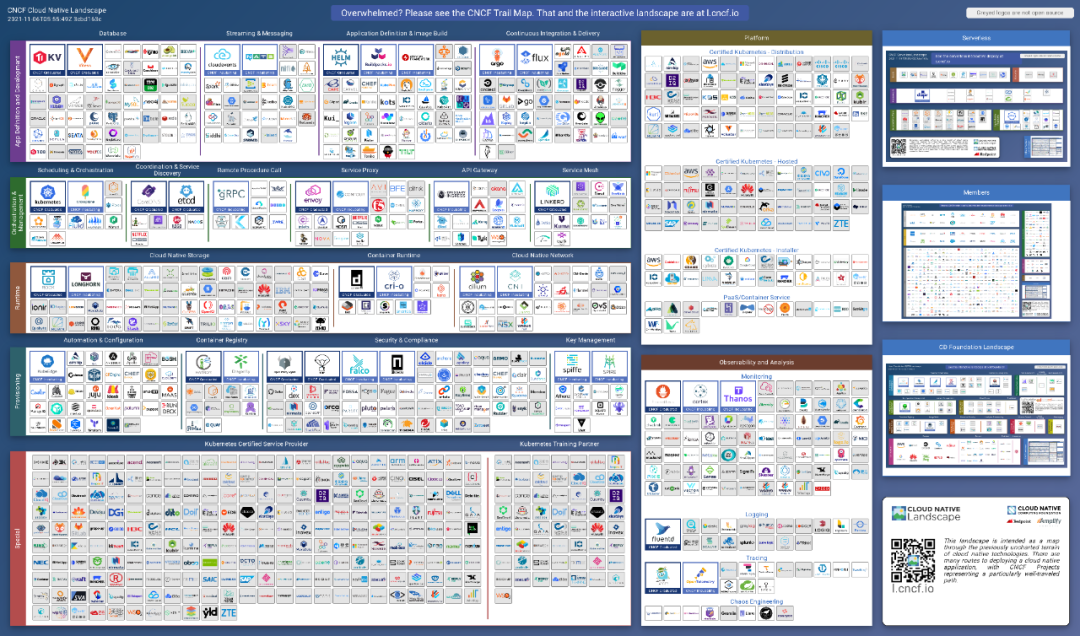Click the CD Foundation Landscape header
The width and height of the screenshot is (1080, 636).
(976, 347)
